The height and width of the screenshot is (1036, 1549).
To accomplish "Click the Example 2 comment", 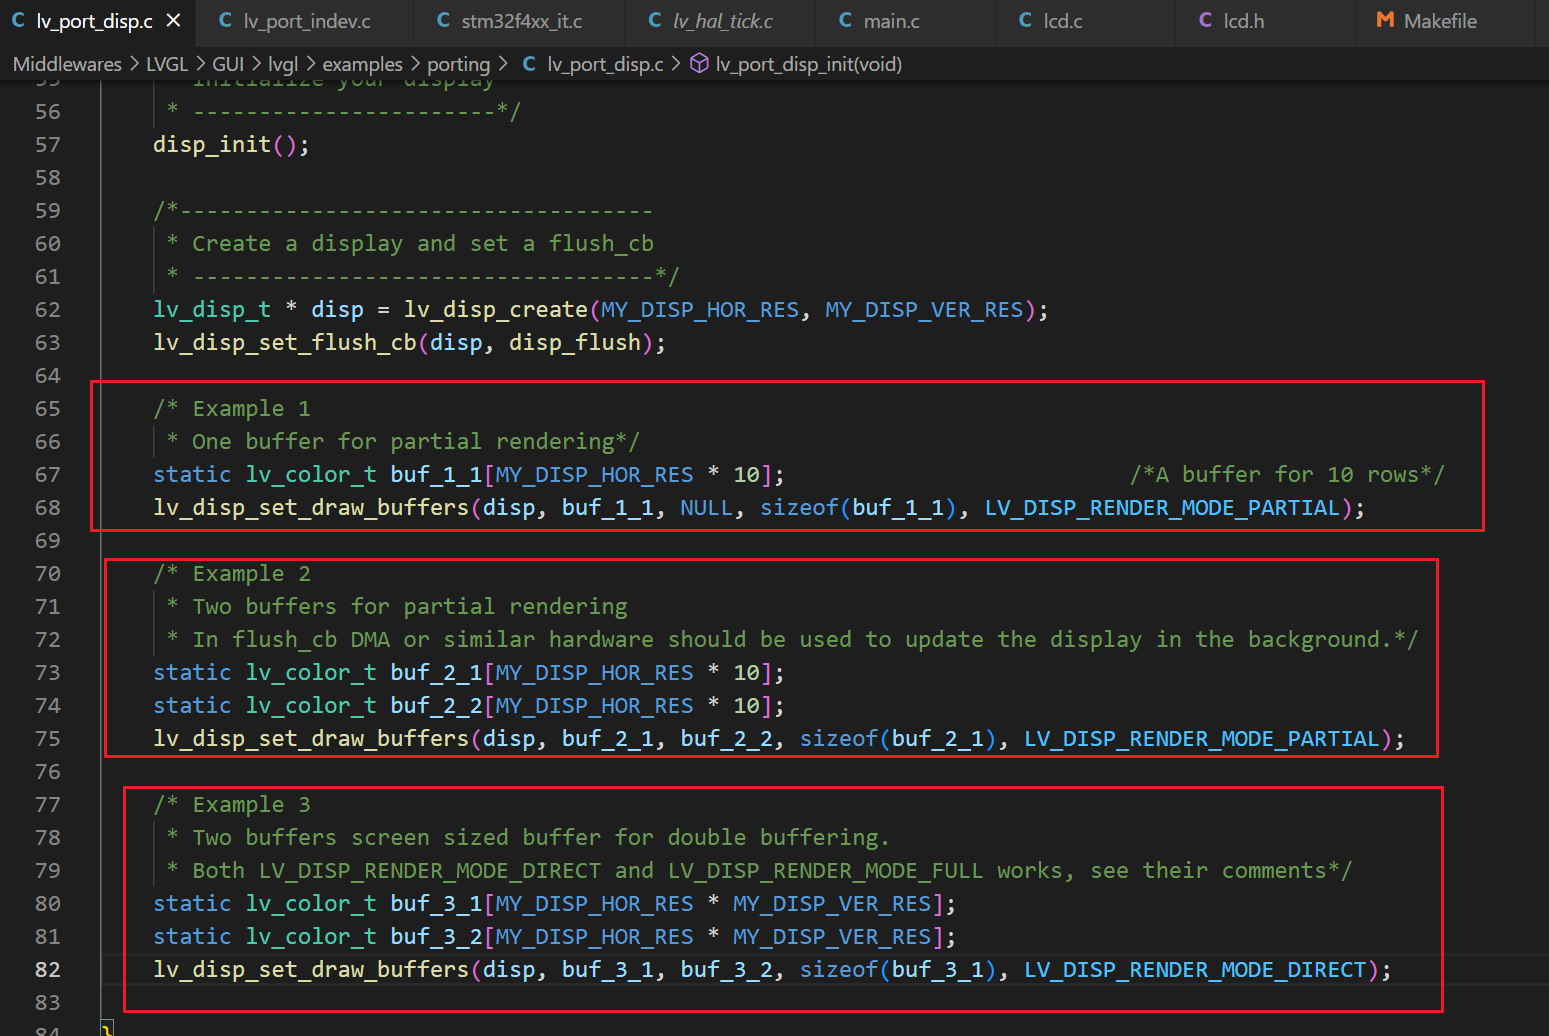I will (x=232, y=574).
